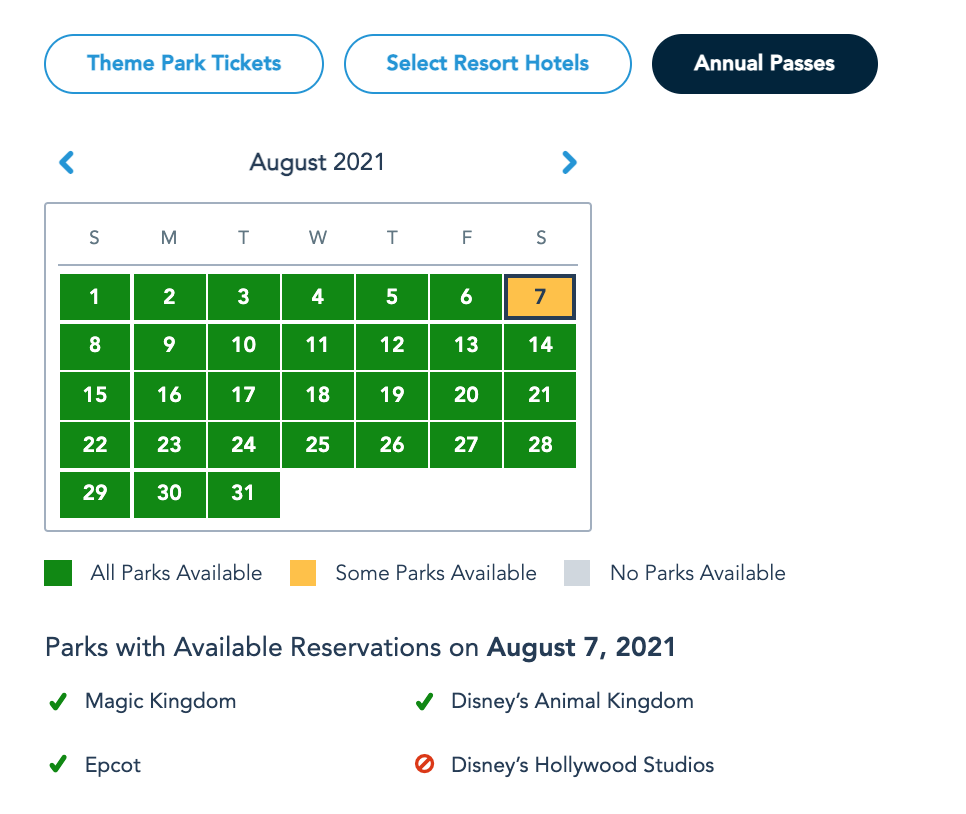The height and width of the screenshot is (814, 966).
Task: Click the red unavailable icon for Hollywood Studios
Action: [x=424, y=766]
